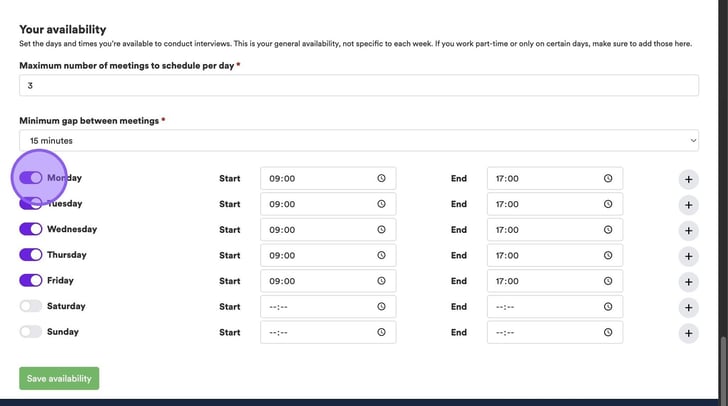Click the plus icon for Sunday

688,333
